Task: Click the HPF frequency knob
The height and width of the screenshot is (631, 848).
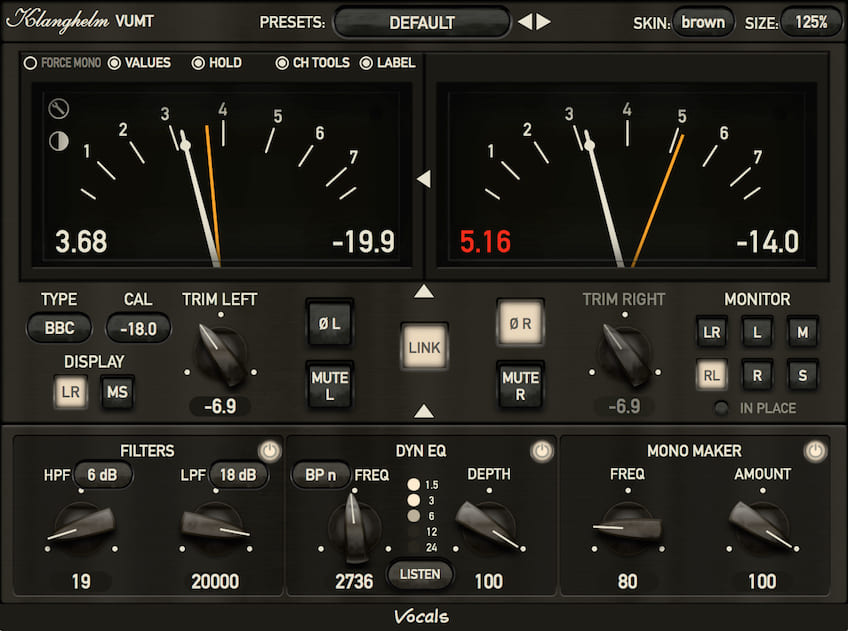Action: tap(81, 528)
